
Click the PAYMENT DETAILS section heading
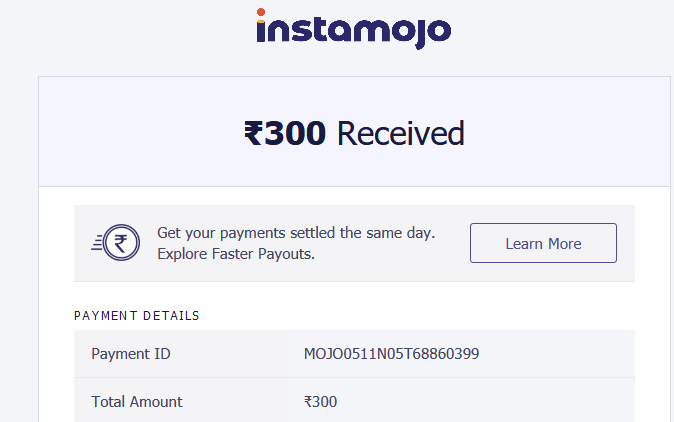coord(137,316)
